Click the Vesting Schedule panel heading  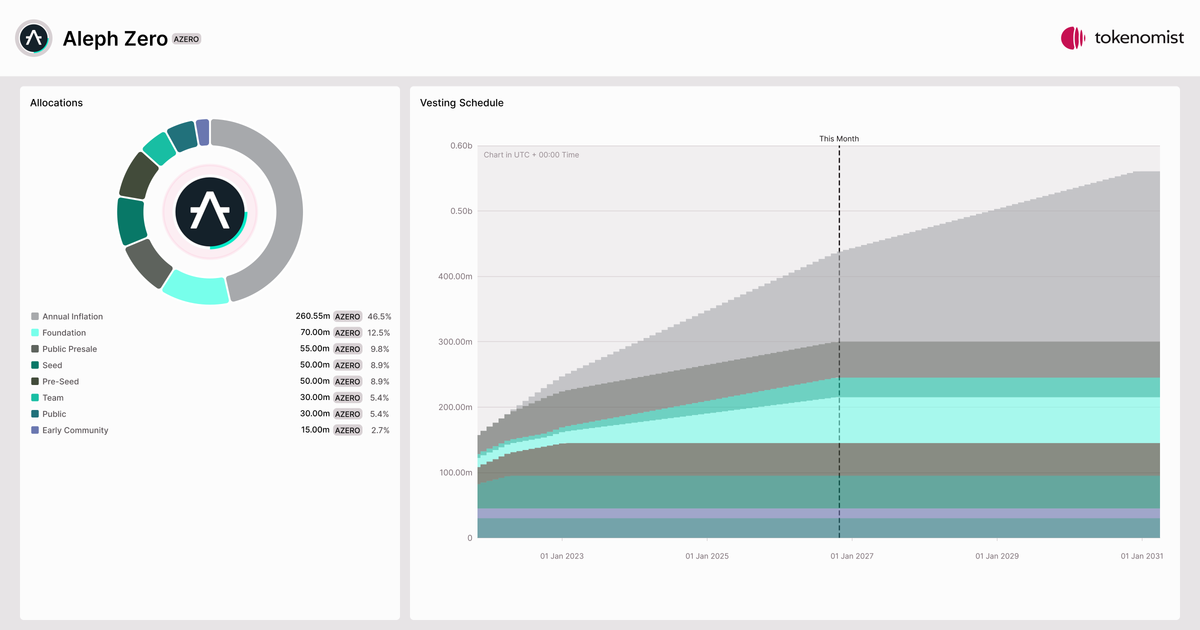pyautogui.click(x=462, y=103)
